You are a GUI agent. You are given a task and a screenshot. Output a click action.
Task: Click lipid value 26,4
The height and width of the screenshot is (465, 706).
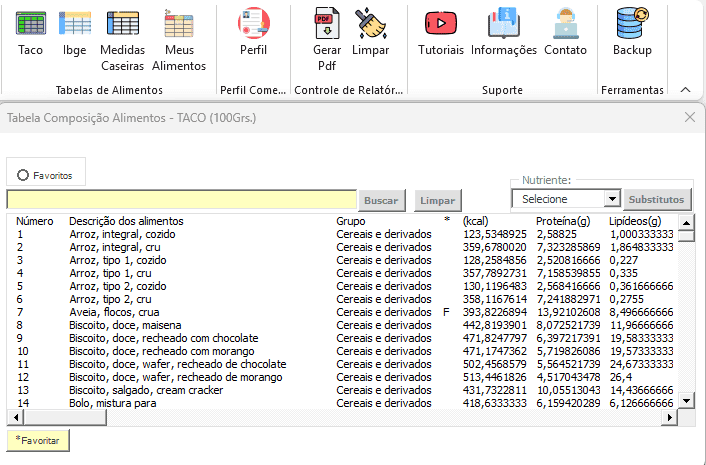[621, 377]
